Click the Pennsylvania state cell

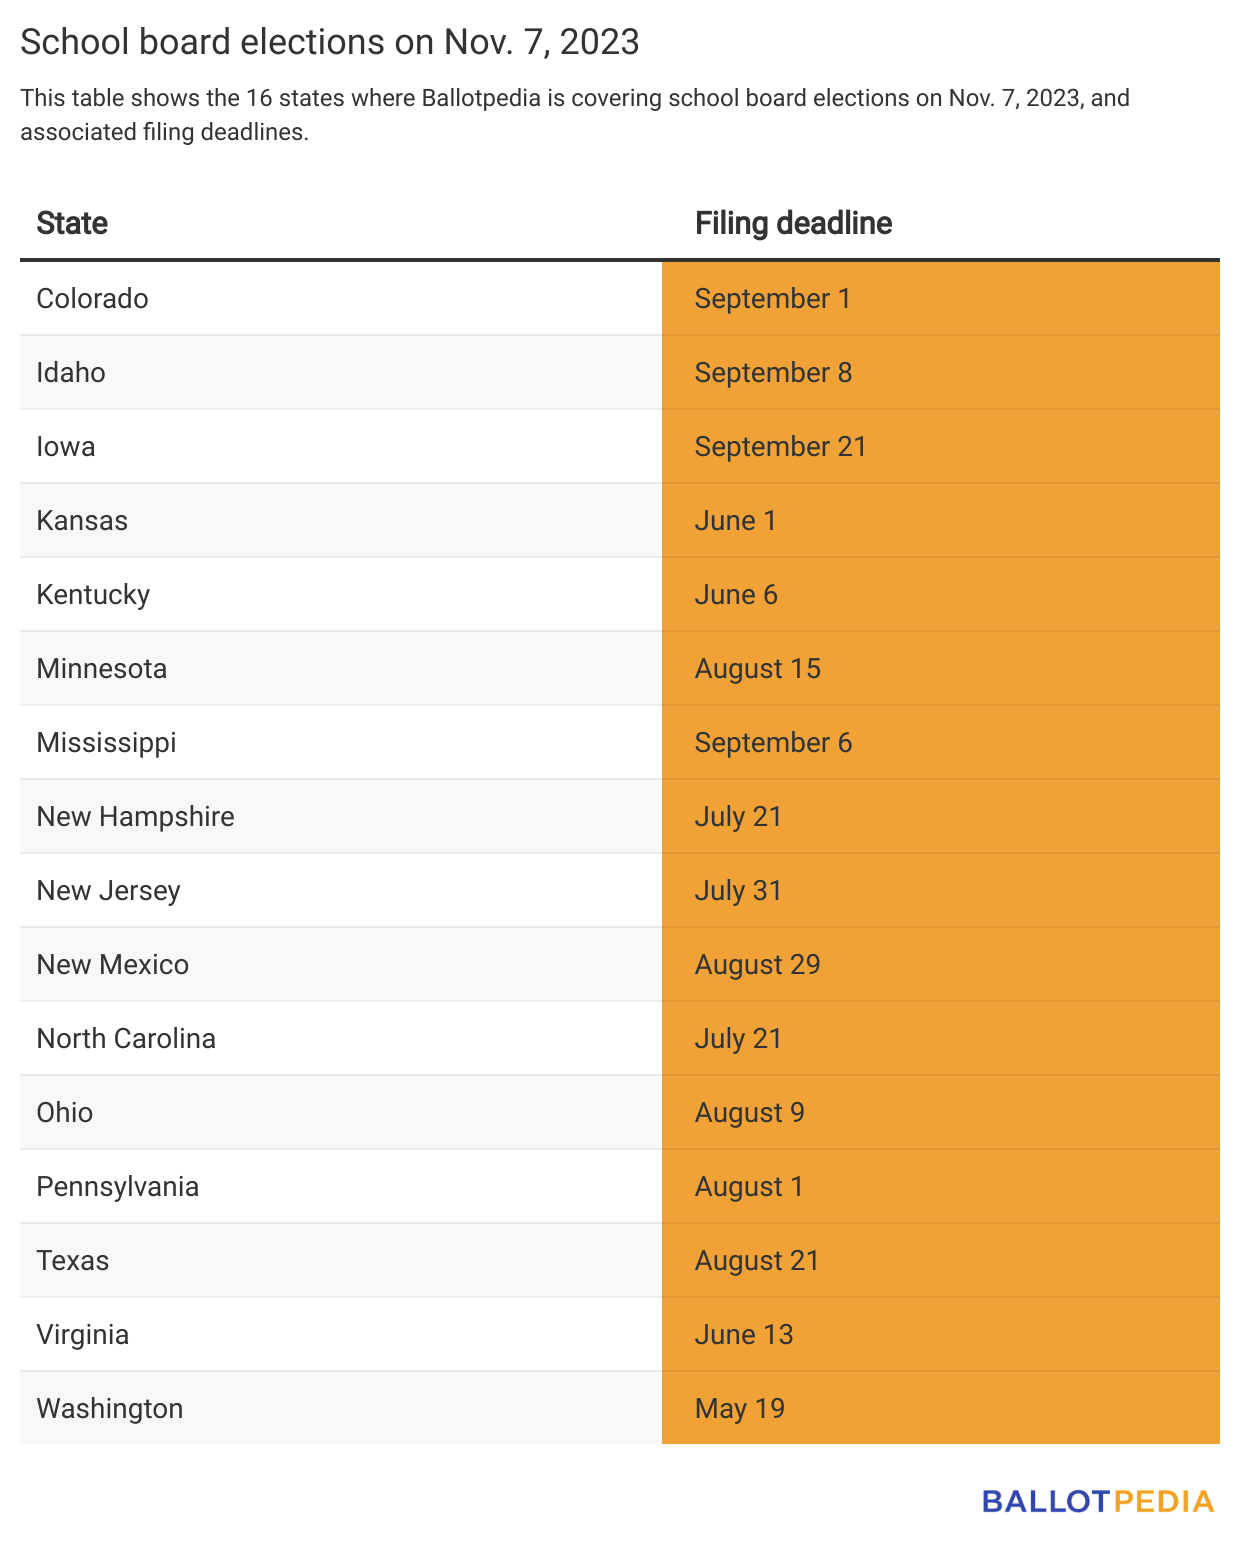pyautogui.click(x=341, y=1186)
